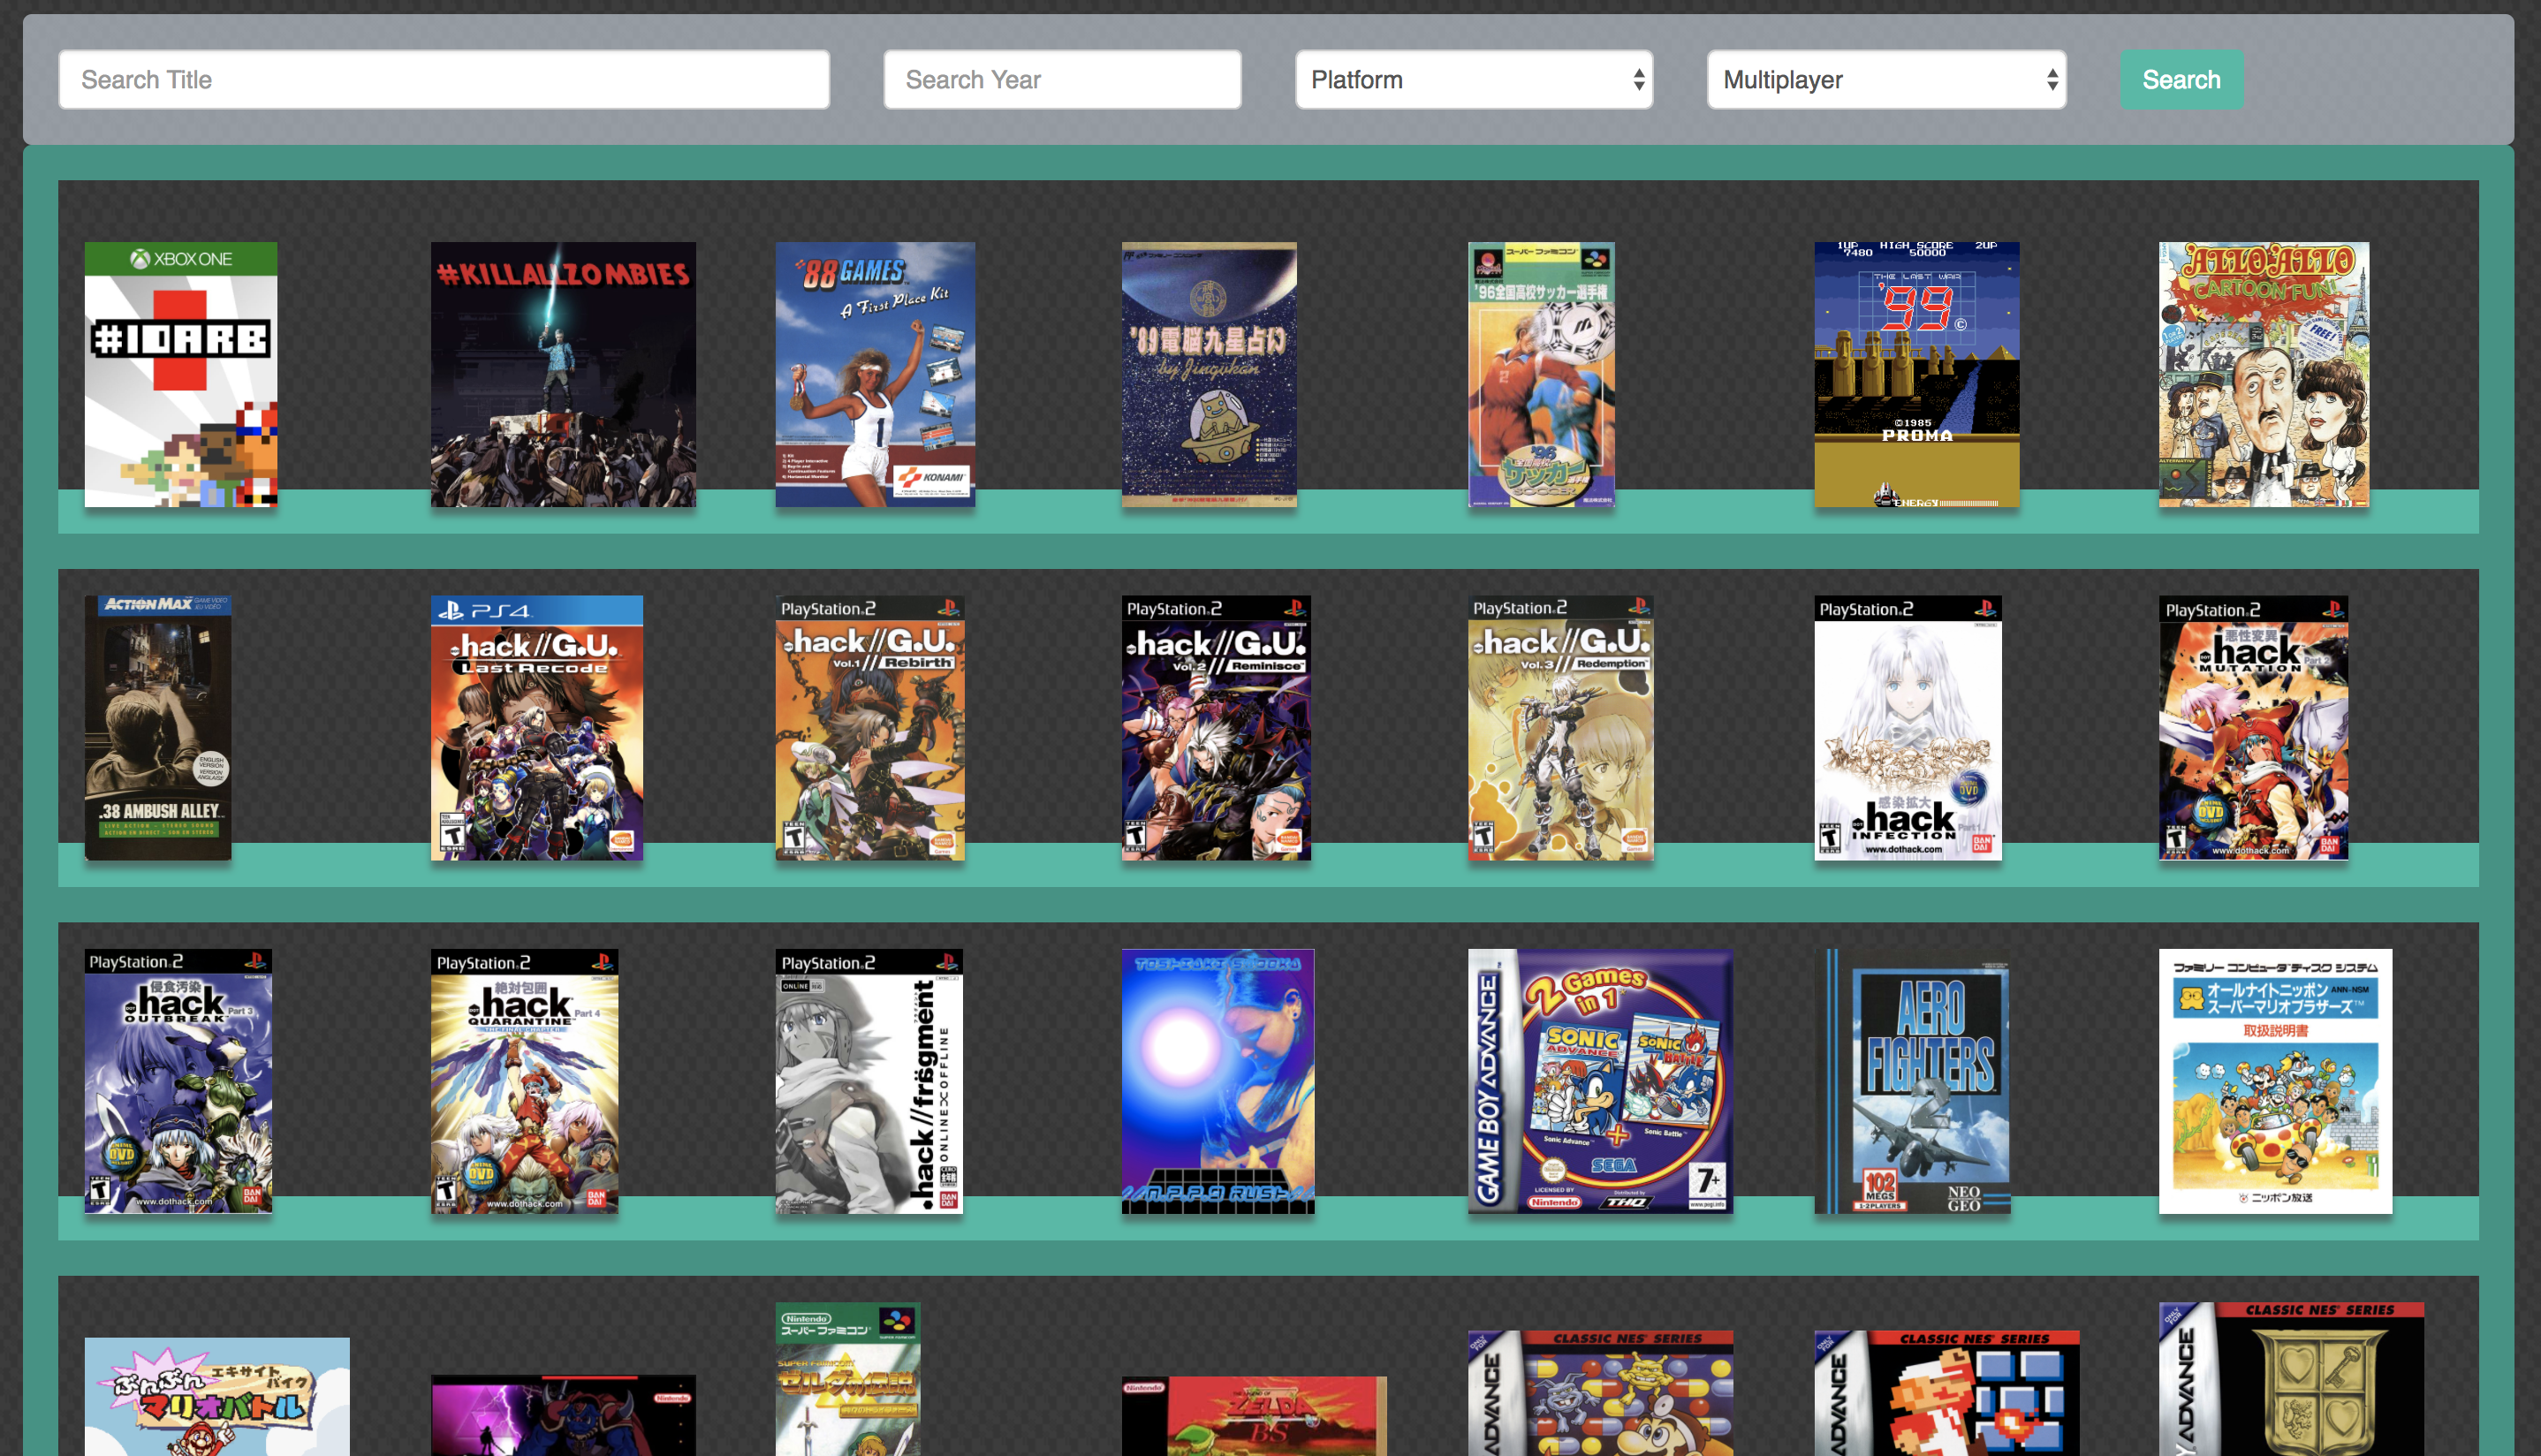Open the #IDARB Xbox One cover
Viewport: 2541px width, 1456px height.
(181, 374)
